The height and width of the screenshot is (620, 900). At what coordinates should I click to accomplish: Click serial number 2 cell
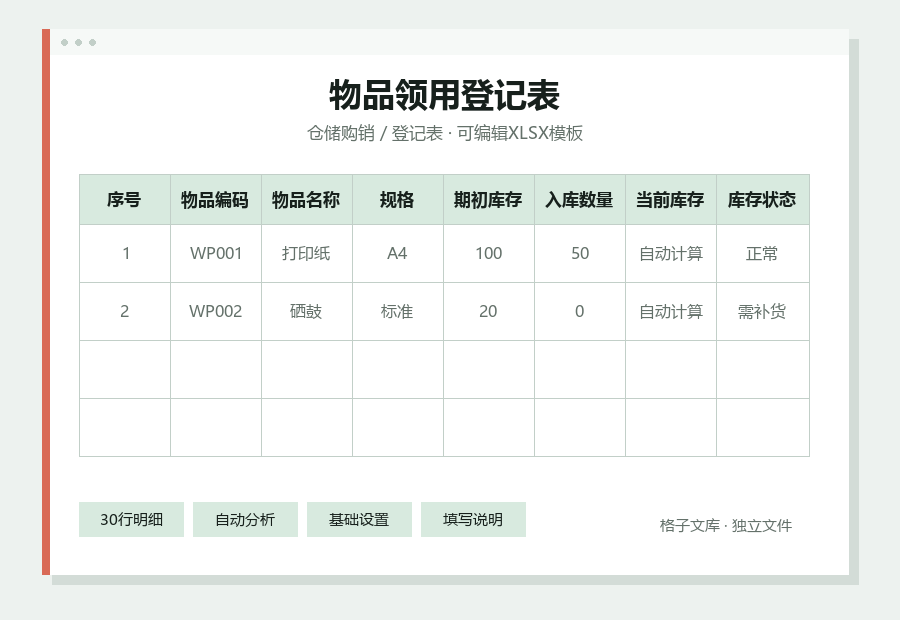(125, 311)
